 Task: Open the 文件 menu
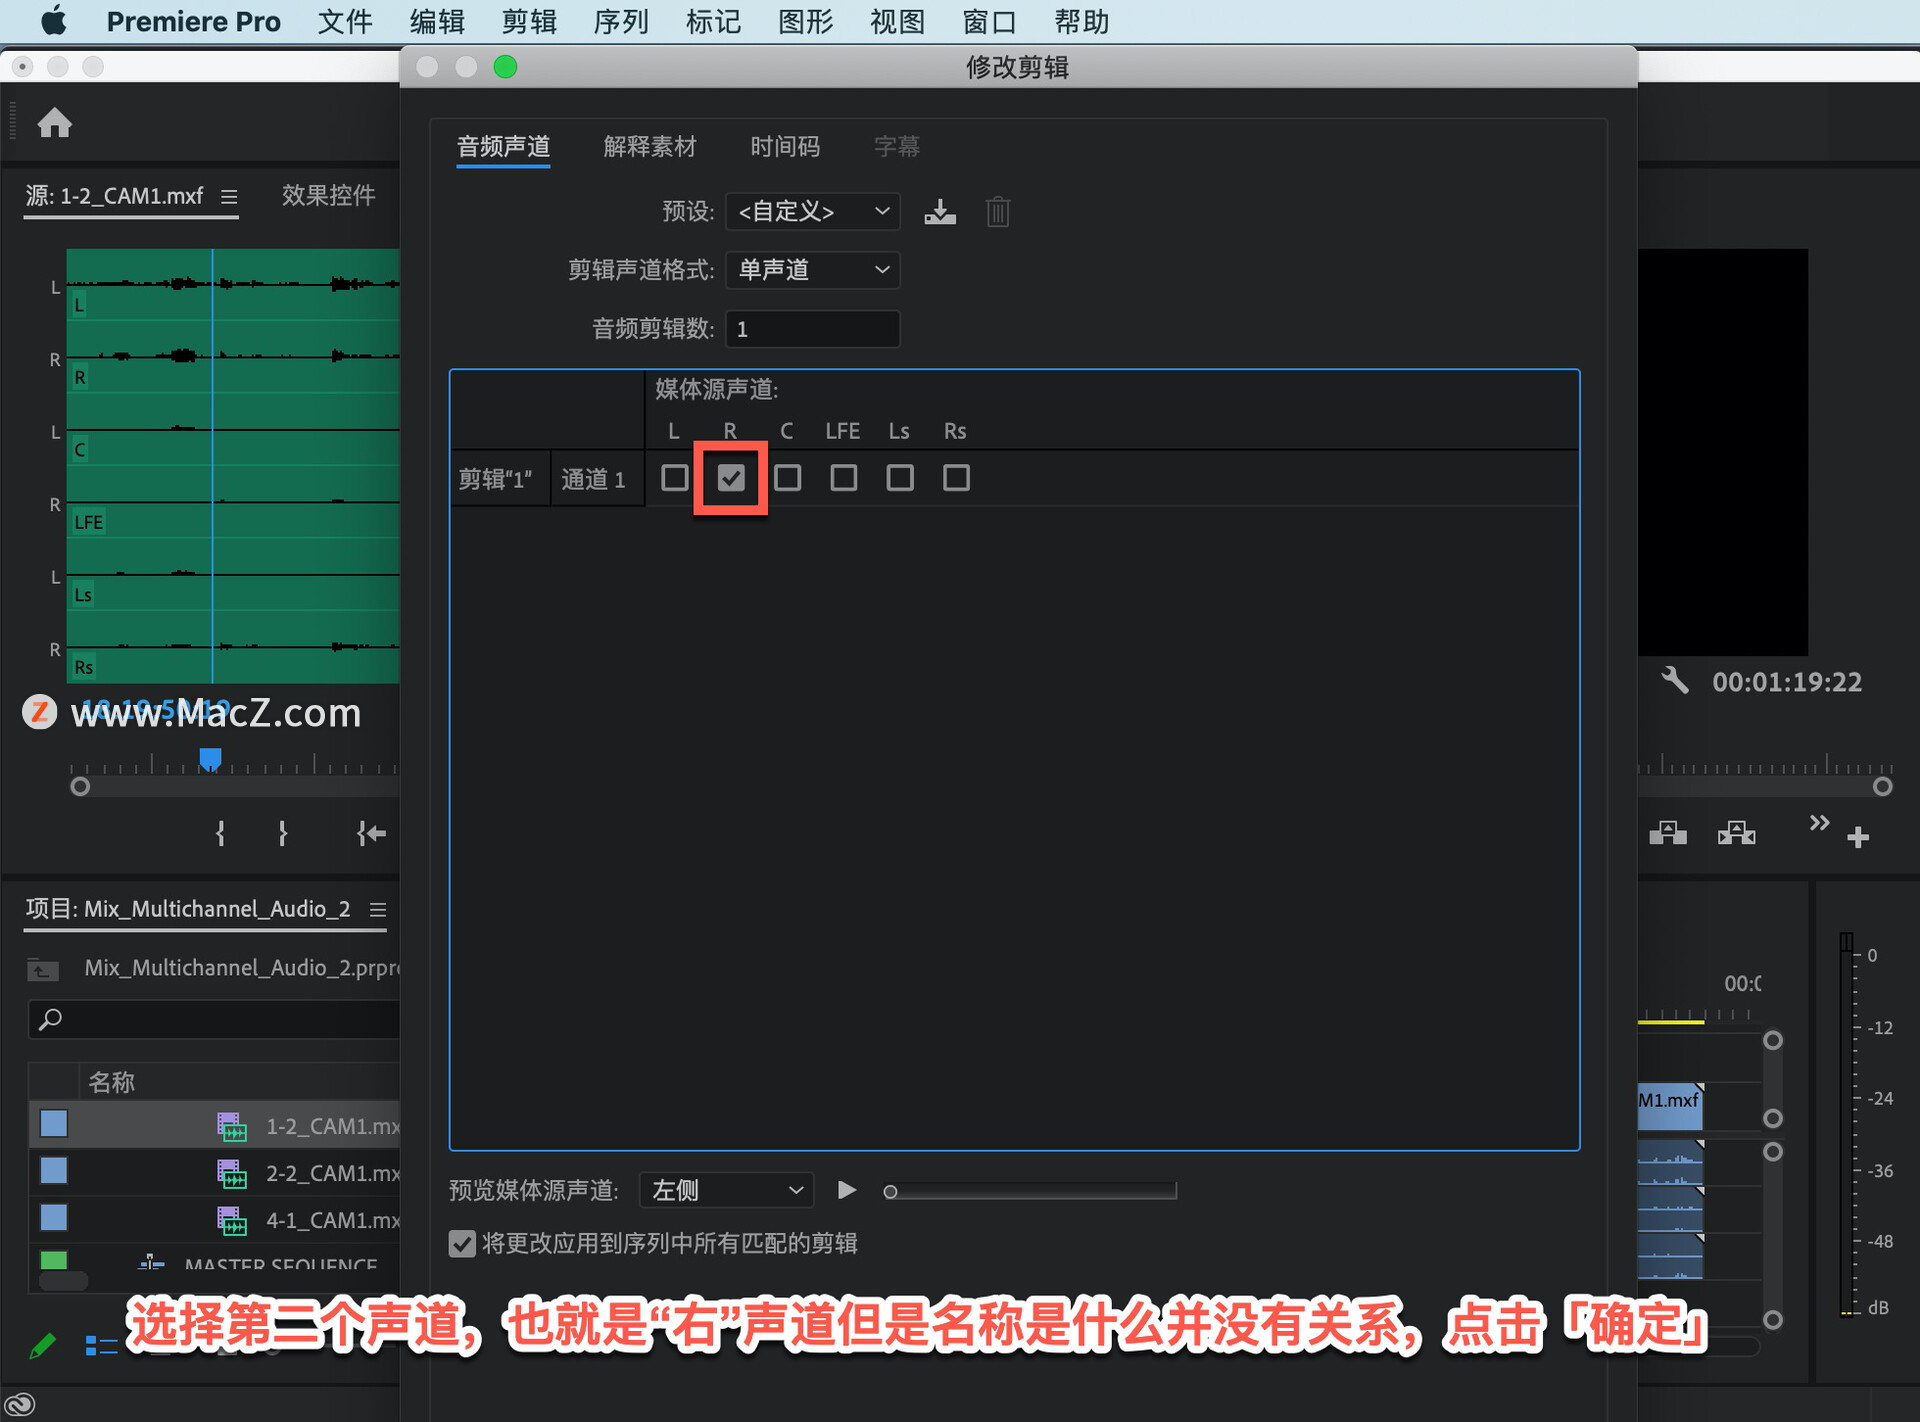(345, 21)
